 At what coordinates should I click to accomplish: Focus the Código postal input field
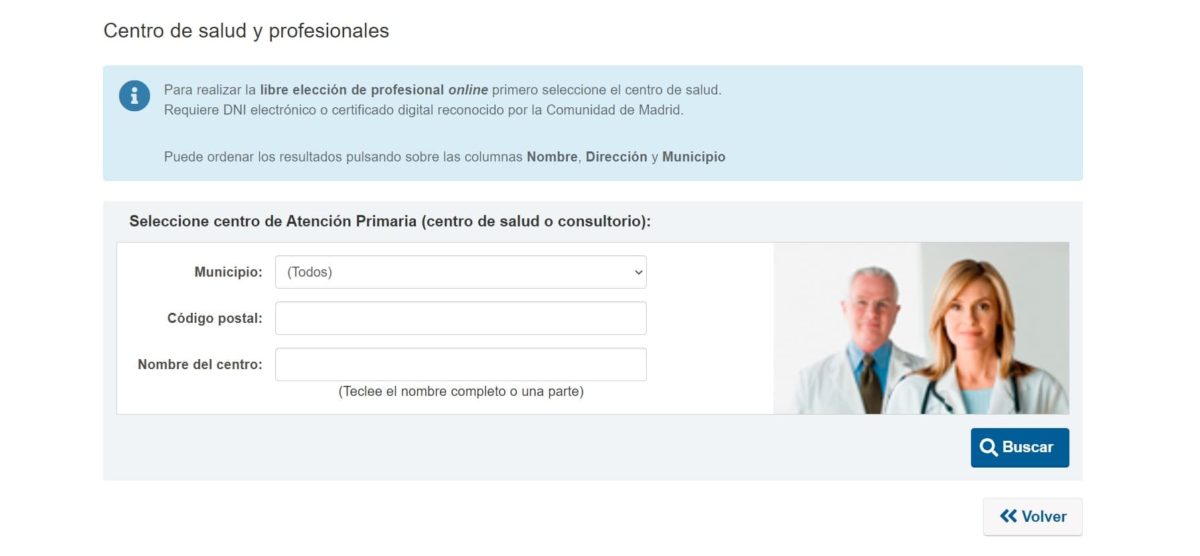(460, 318)
